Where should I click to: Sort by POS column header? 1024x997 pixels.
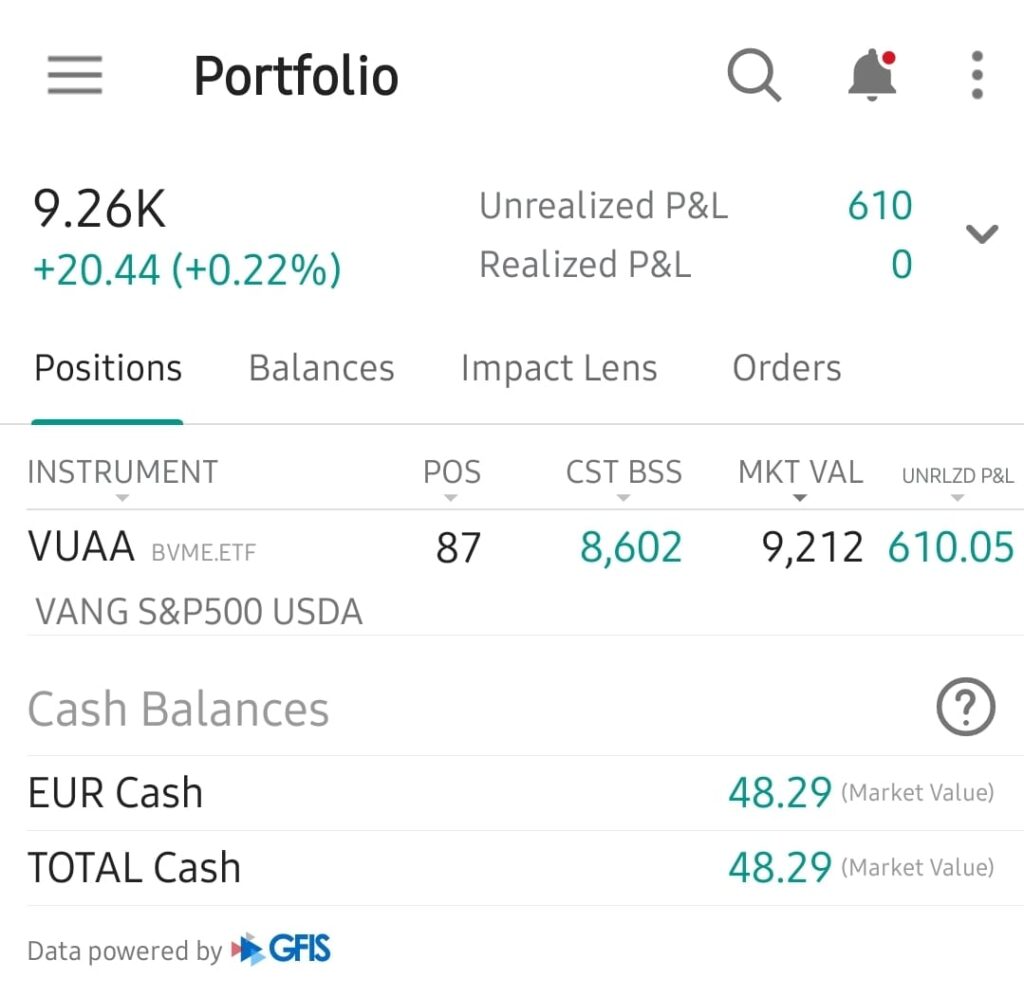451,473
